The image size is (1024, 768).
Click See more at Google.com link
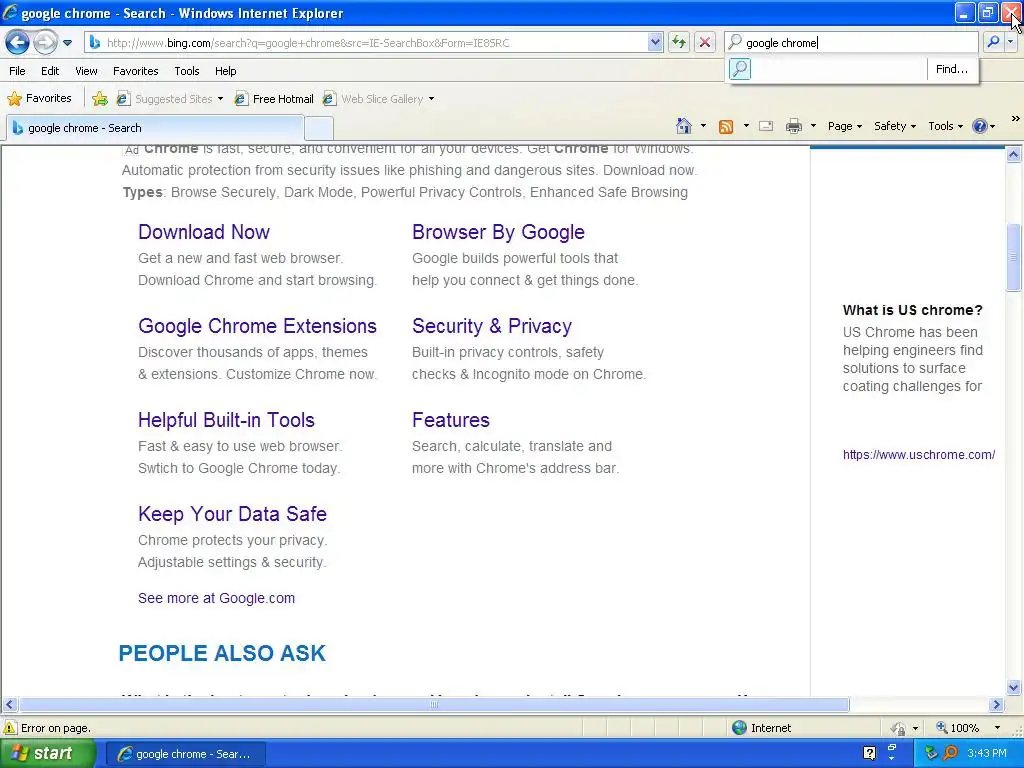[x=216, y=598]
